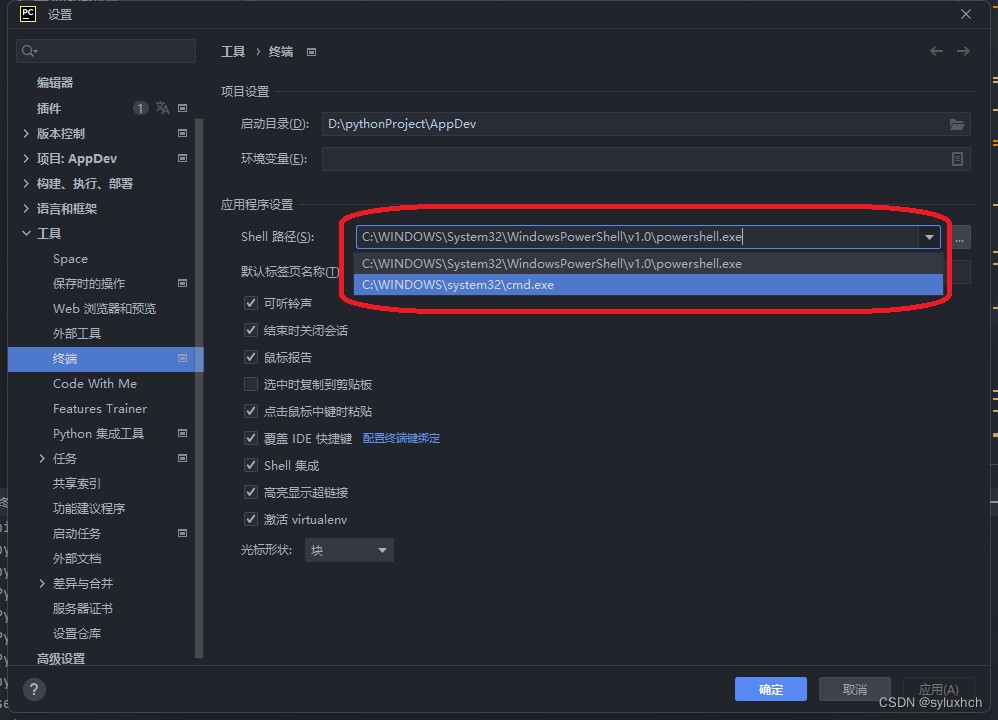The height and width of the screenshot is (720, 998).
Task: Click the PyCharm logo in title bar
Action: click(28, 14)
